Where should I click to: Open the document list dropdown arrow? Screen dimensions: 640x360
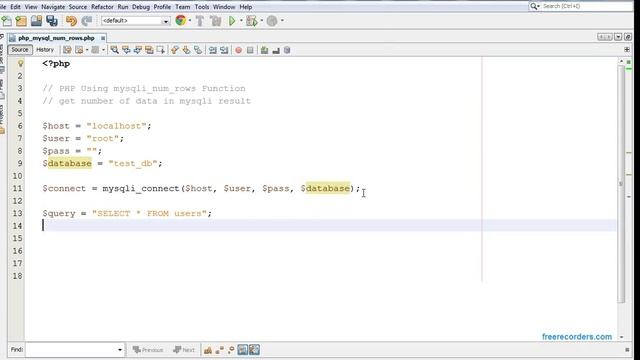tap(618, 37)
